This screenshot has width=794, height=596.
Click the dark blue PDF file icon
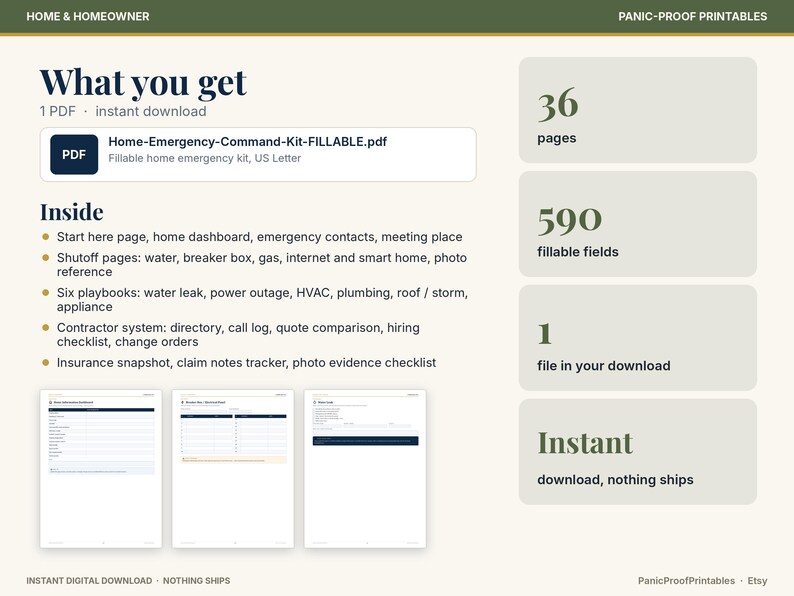pyautogui.click(x=74, y=154)
